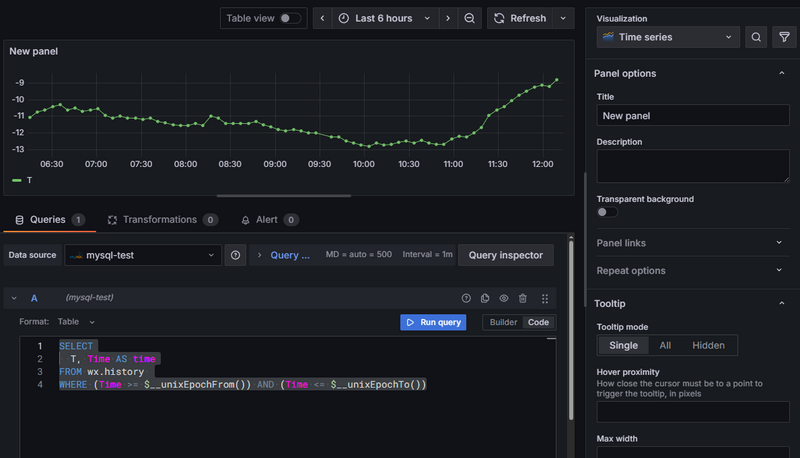Open the Time series visualization picker
Screen dimensions: 800x458
coord(668,37)
